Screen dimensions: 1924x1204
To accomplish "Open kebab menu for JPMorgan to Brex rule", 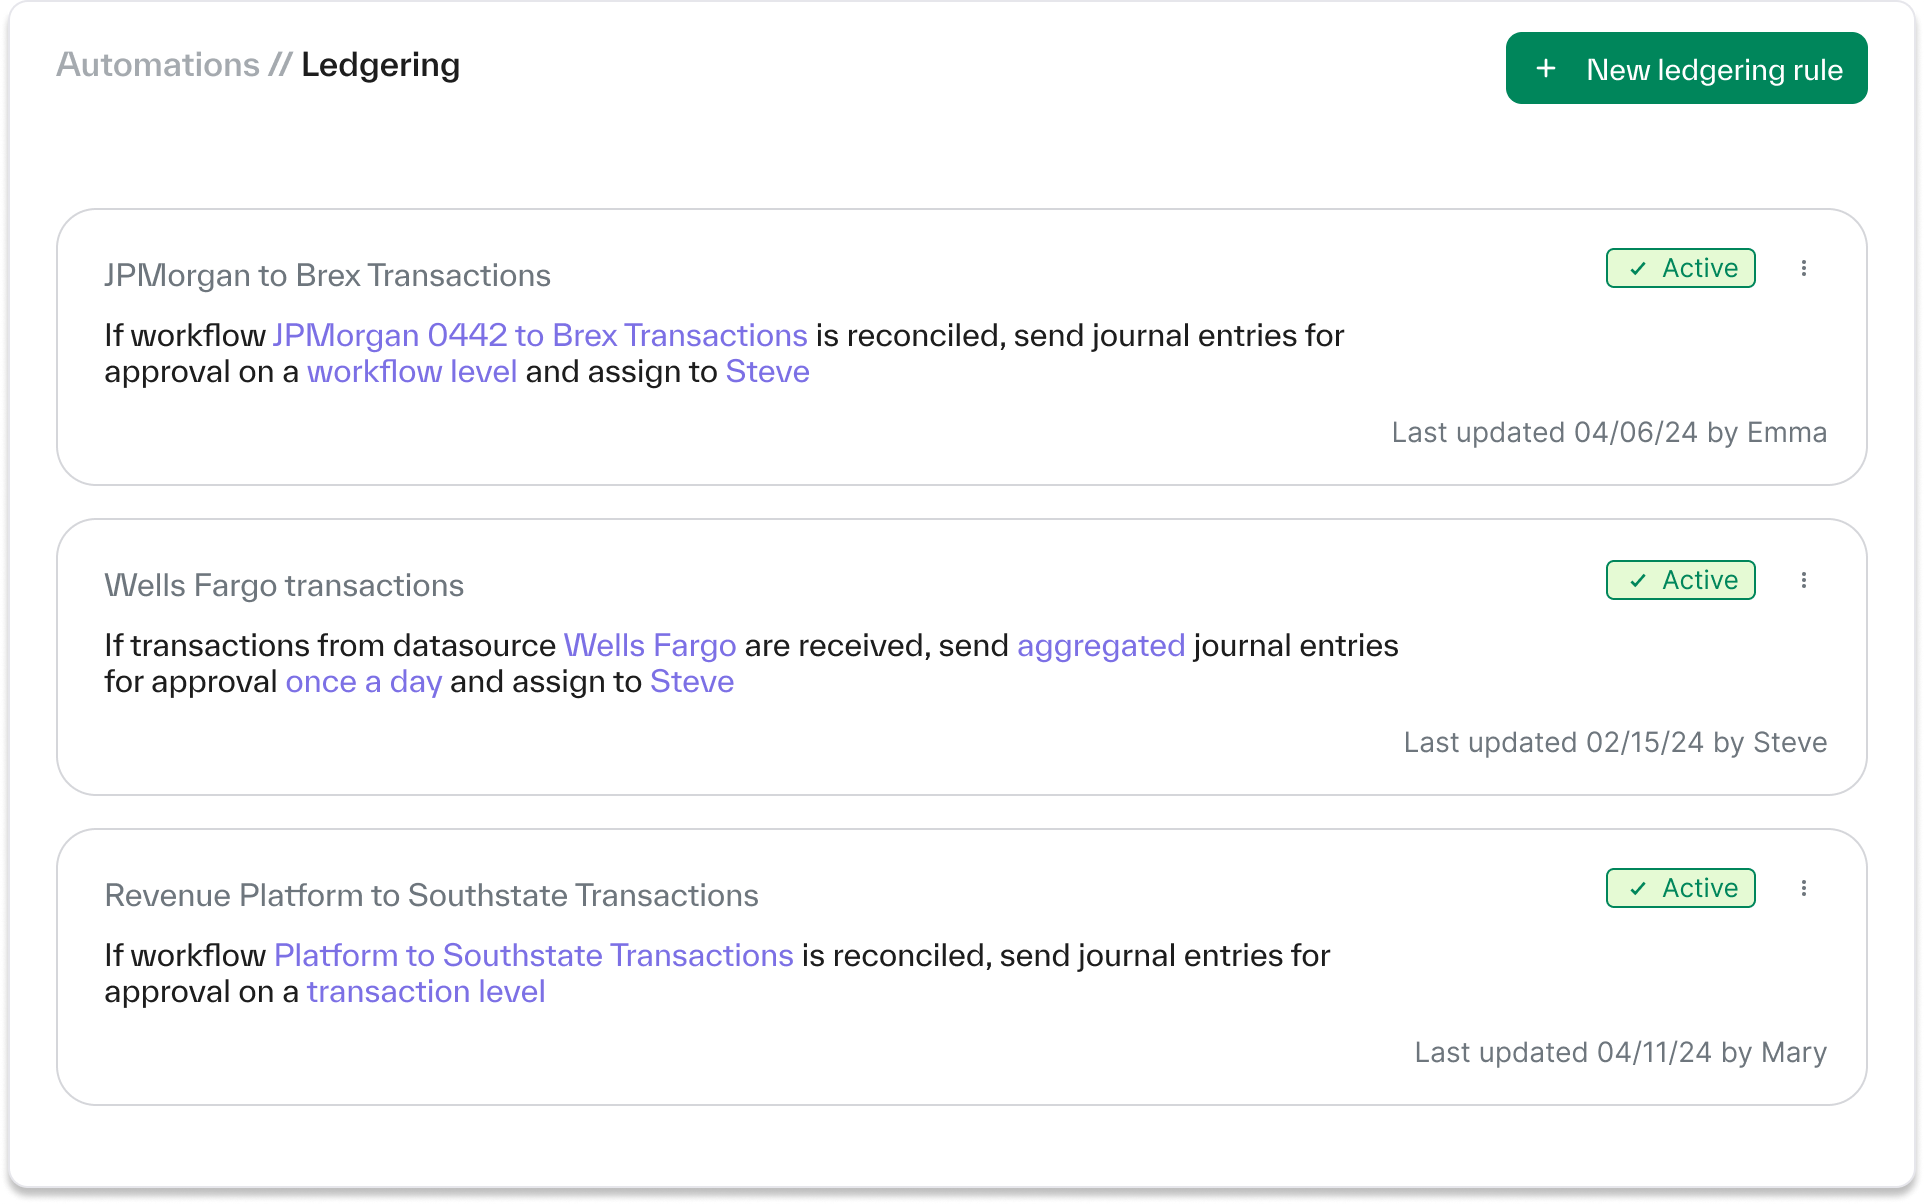I will [x=1804, y=268].
